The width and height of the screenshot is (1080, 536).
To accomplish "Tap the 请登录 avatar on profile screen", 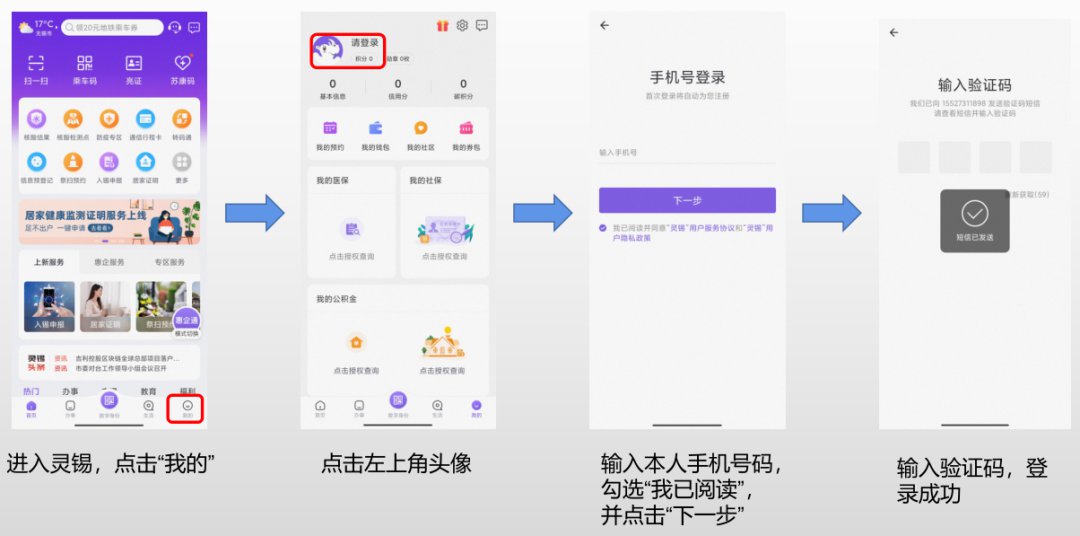I will (x=328, y=50).
